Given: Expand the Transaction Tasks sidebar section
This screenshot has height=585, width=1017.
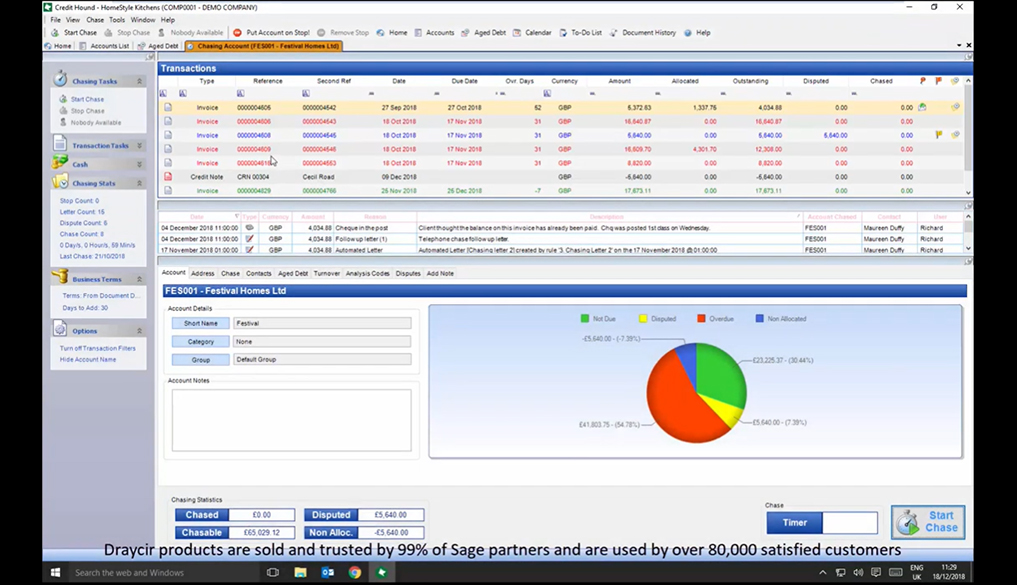Looking at the screenshot, I should point(139,145).
